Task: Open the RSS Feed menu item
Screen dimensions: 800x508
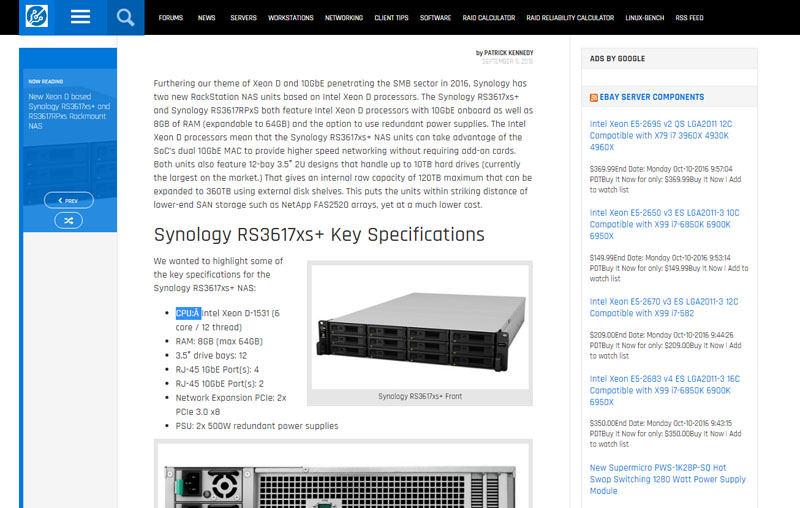Action: tap(689, 18)
